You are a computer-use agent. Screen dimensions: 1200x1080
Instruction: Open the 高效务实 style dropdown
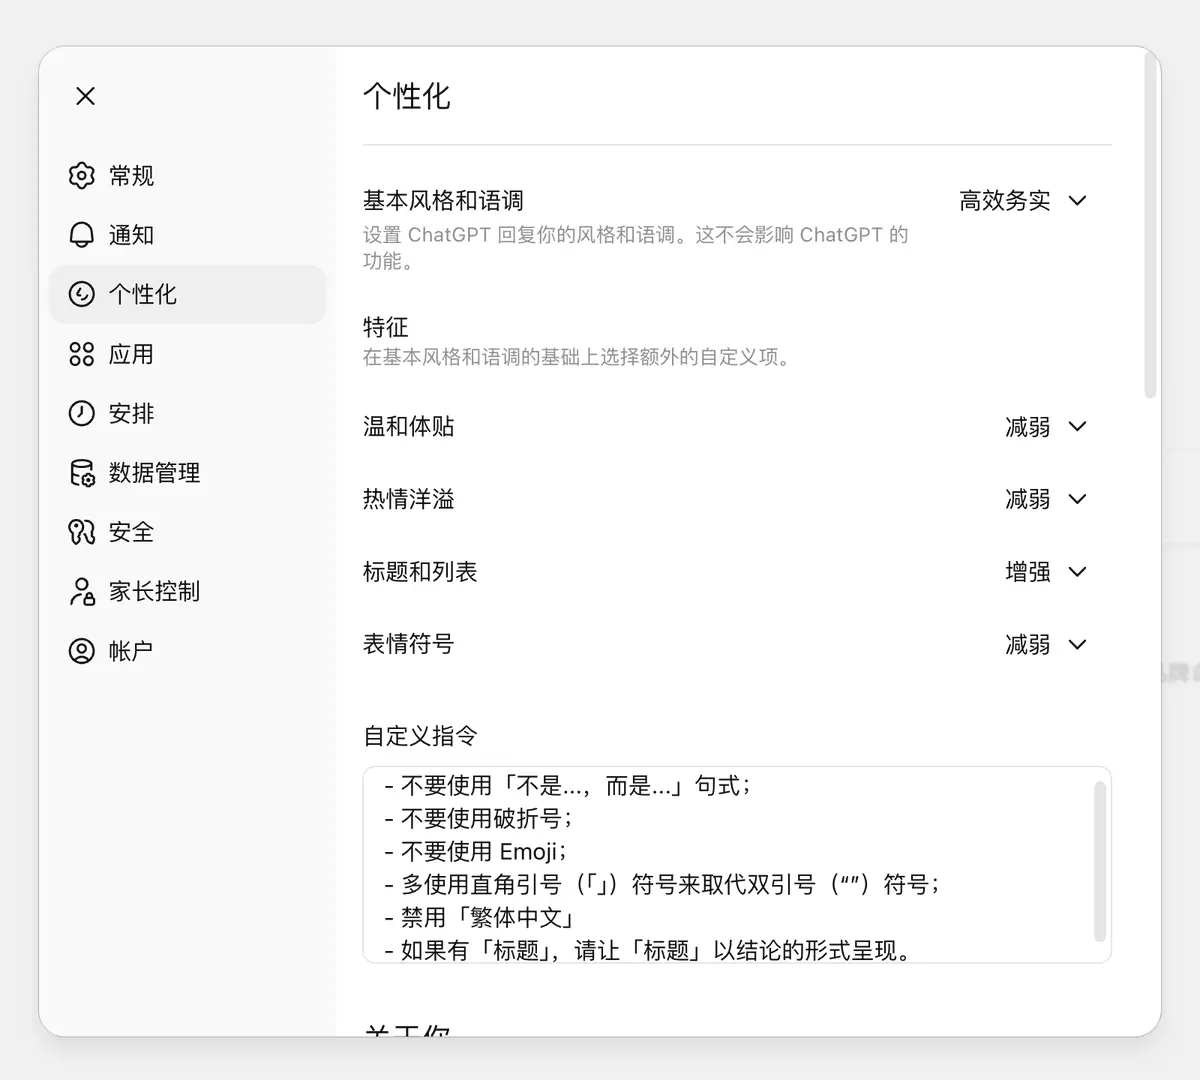pyautogui.click(x=1023, y=201)
